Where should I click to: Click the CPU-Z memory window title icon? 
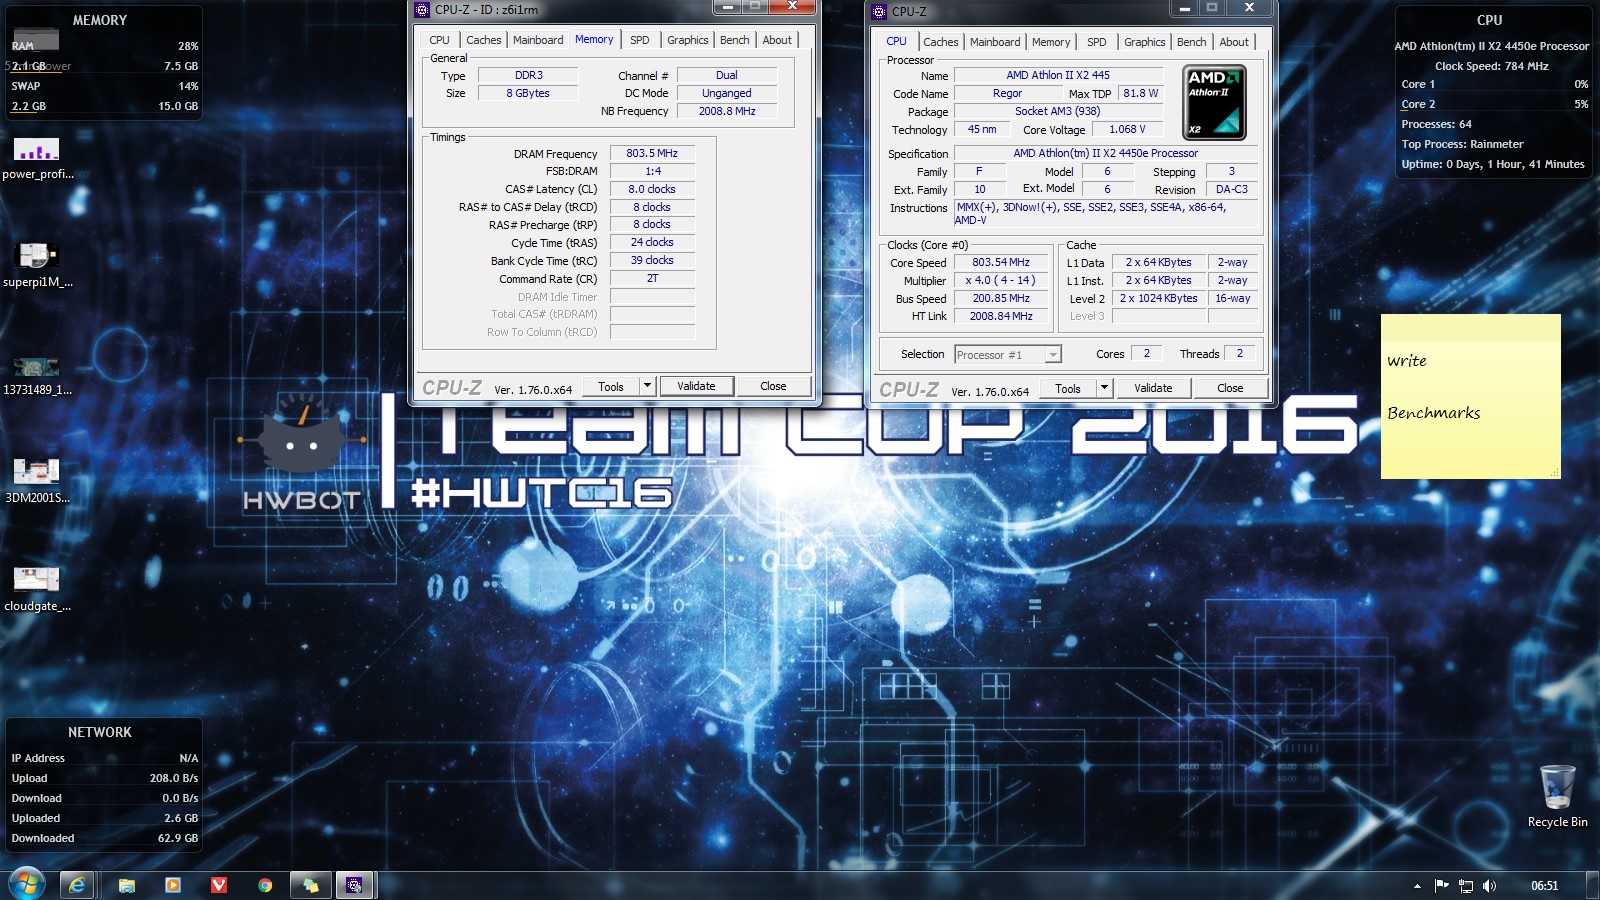point(422,9)
